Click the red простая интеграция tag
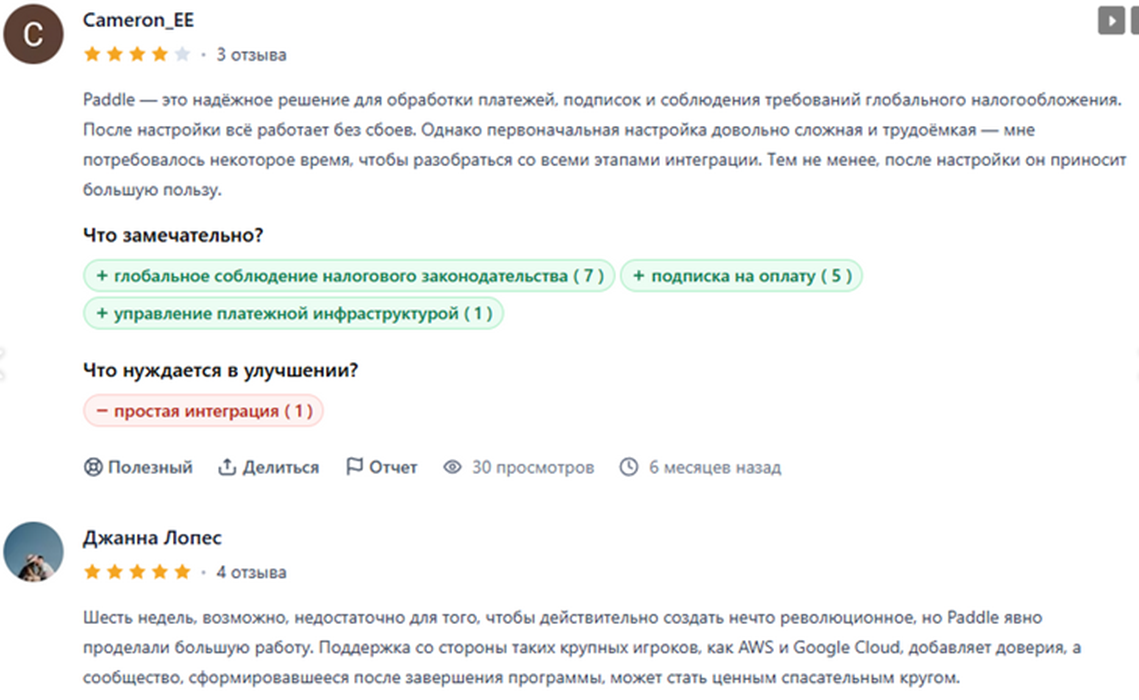 click(203, 411)
